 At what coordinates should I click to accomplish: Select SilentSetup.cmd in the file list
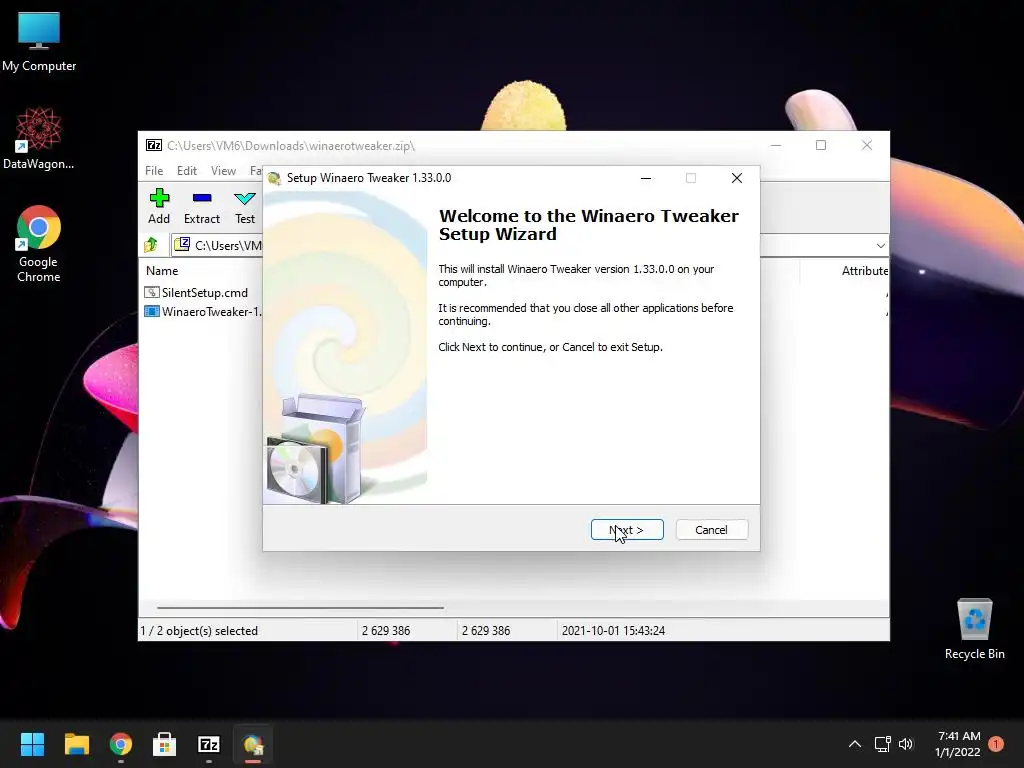(204, 293)
